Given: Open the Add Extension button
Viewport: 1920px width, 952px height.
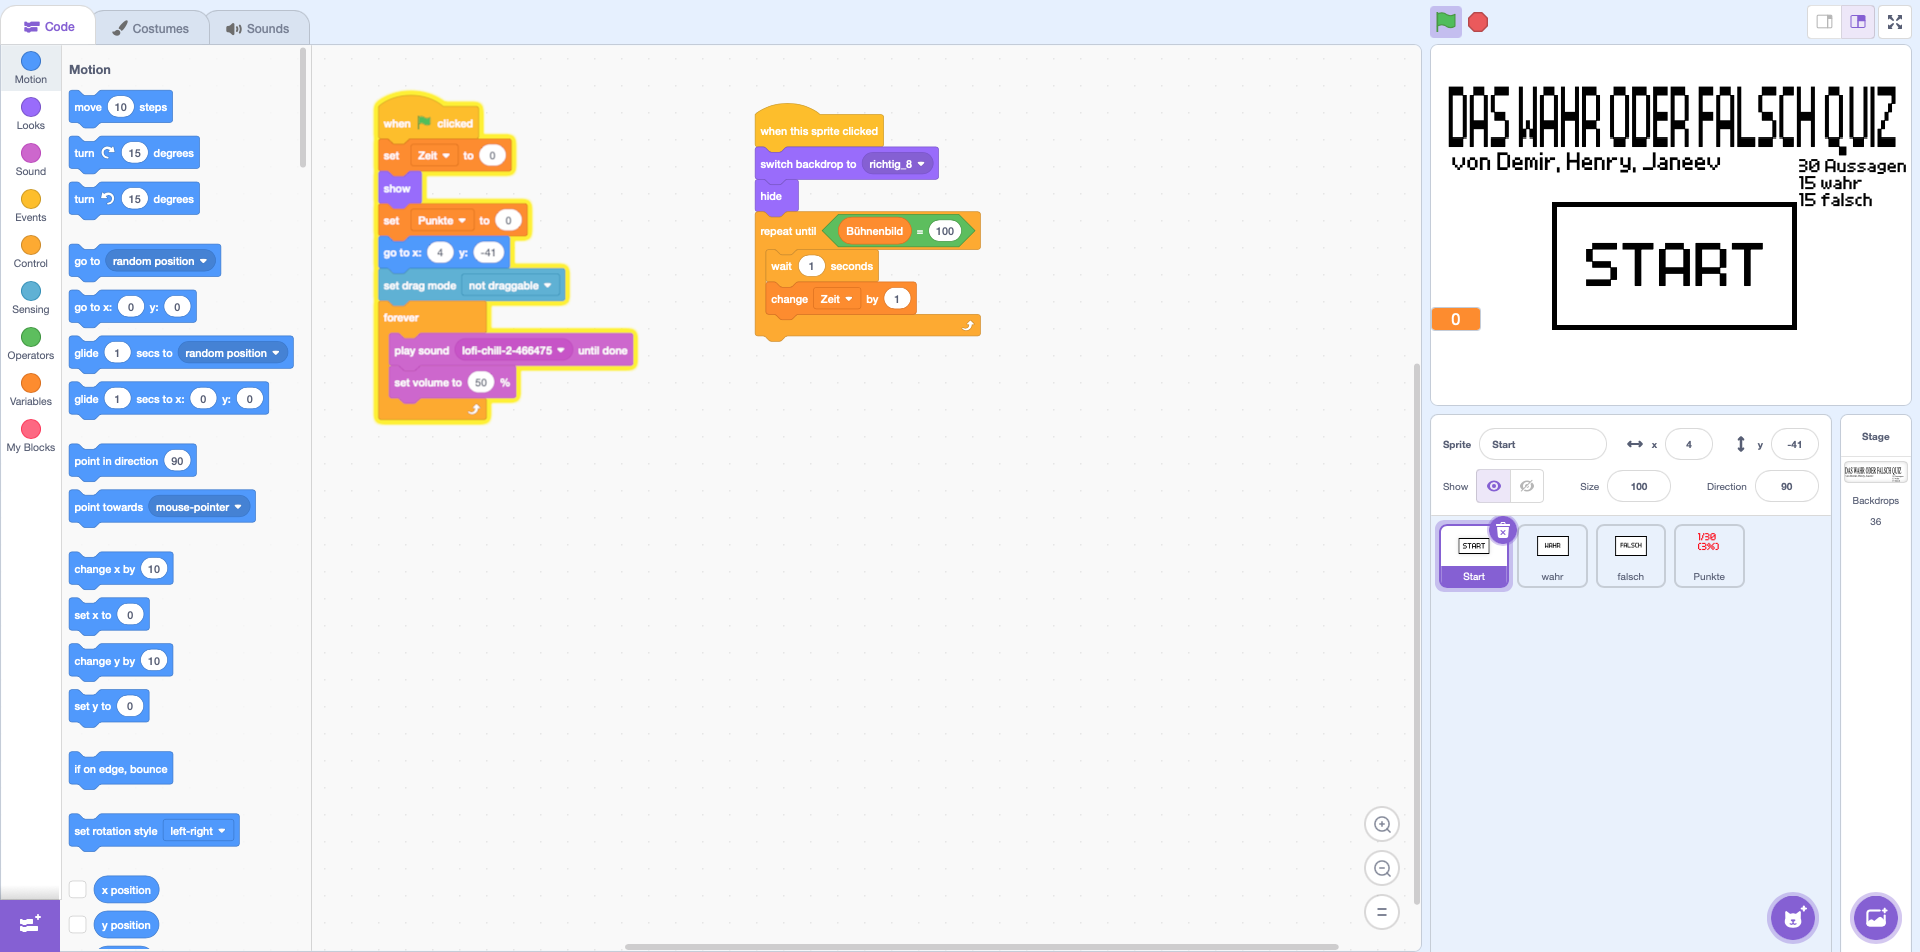Looking at the screenshot, I should pos(30,924).
